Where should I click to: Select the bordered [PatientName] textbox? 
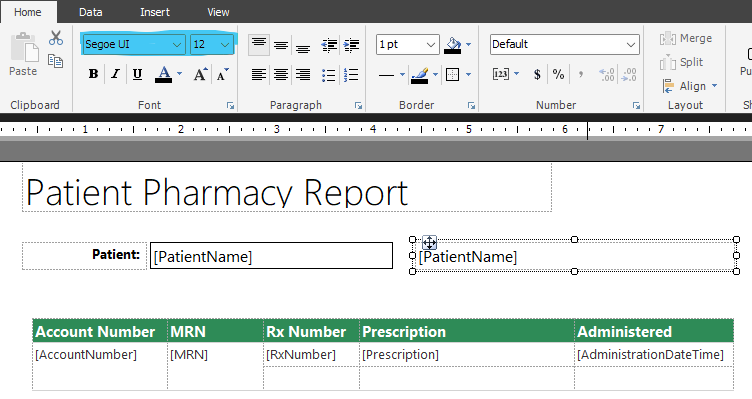(x=271, y=256)
